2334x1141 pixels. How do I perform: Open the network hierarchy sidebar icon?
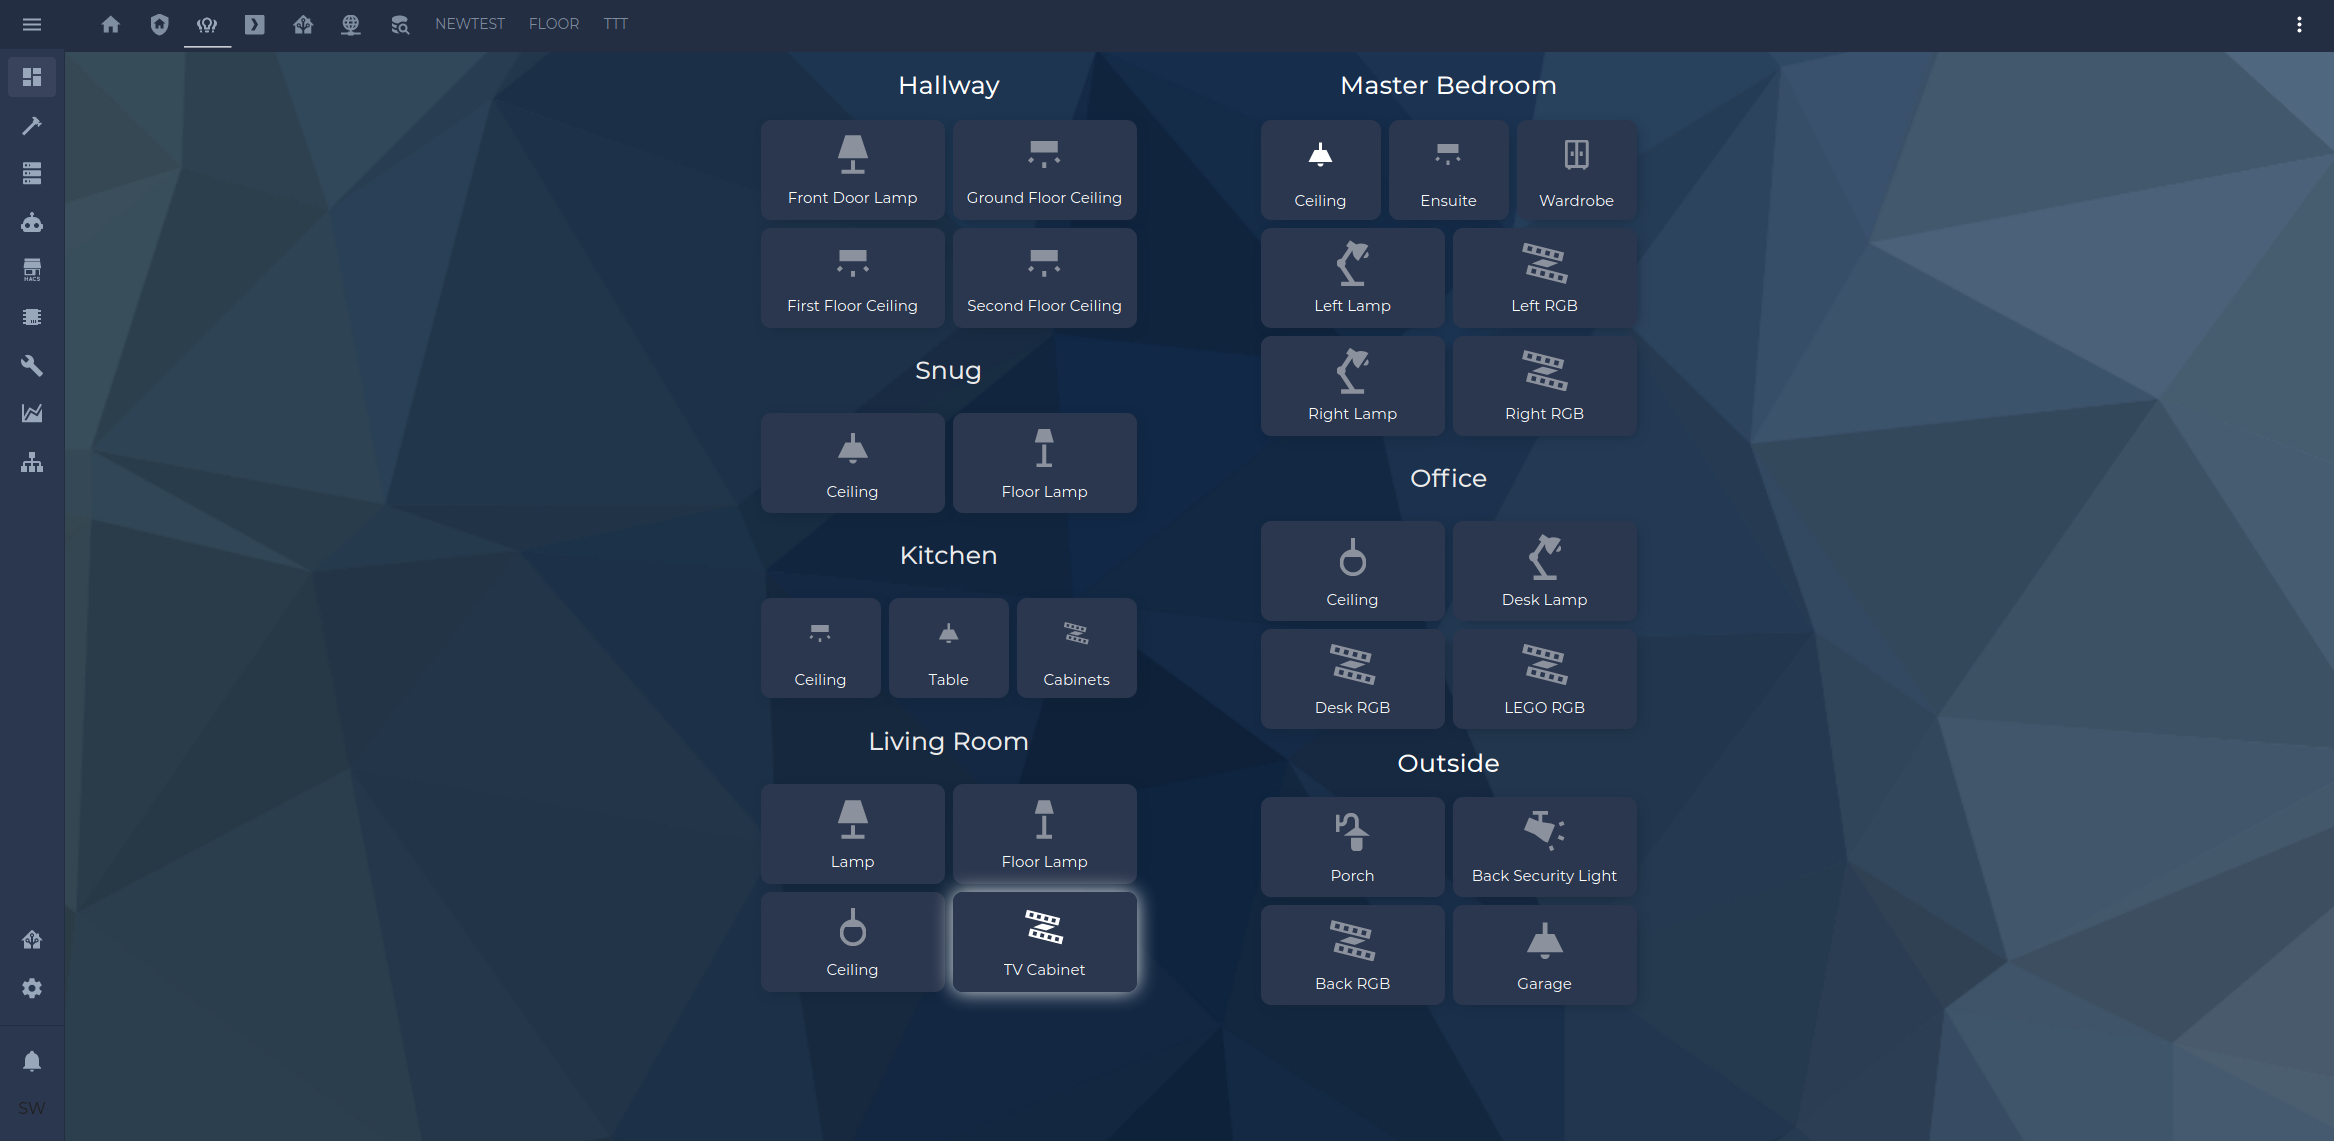tap(32, 461)
